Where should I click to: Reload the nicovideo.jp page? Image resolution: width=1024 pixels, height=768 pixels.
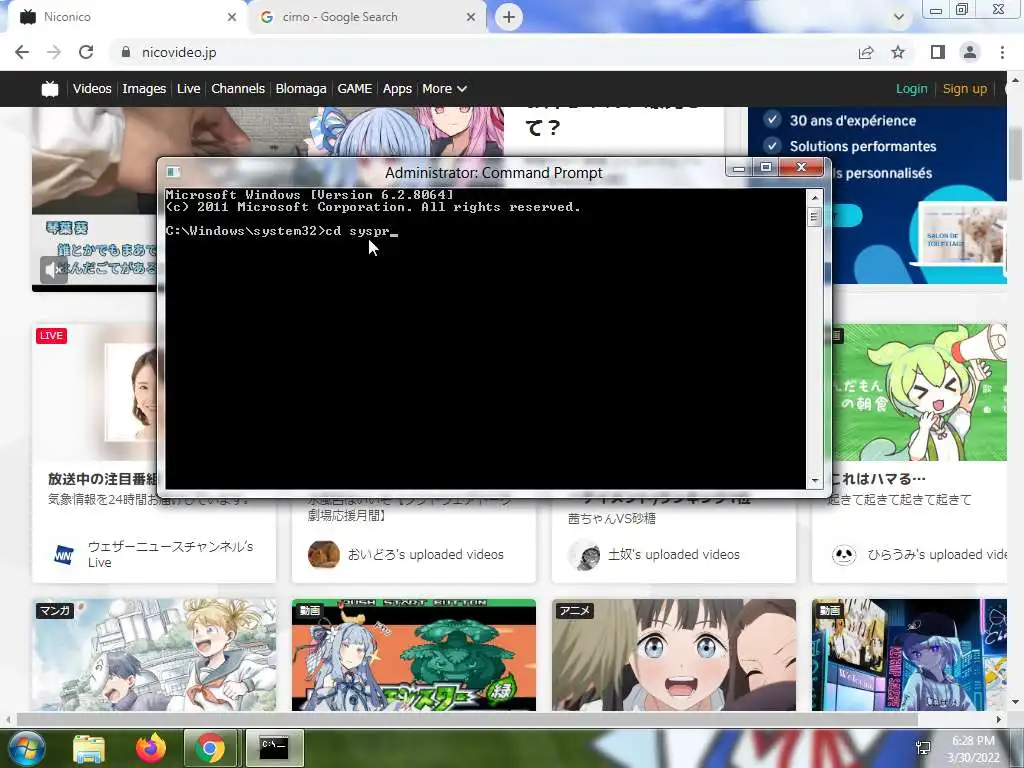click(86, 52)
